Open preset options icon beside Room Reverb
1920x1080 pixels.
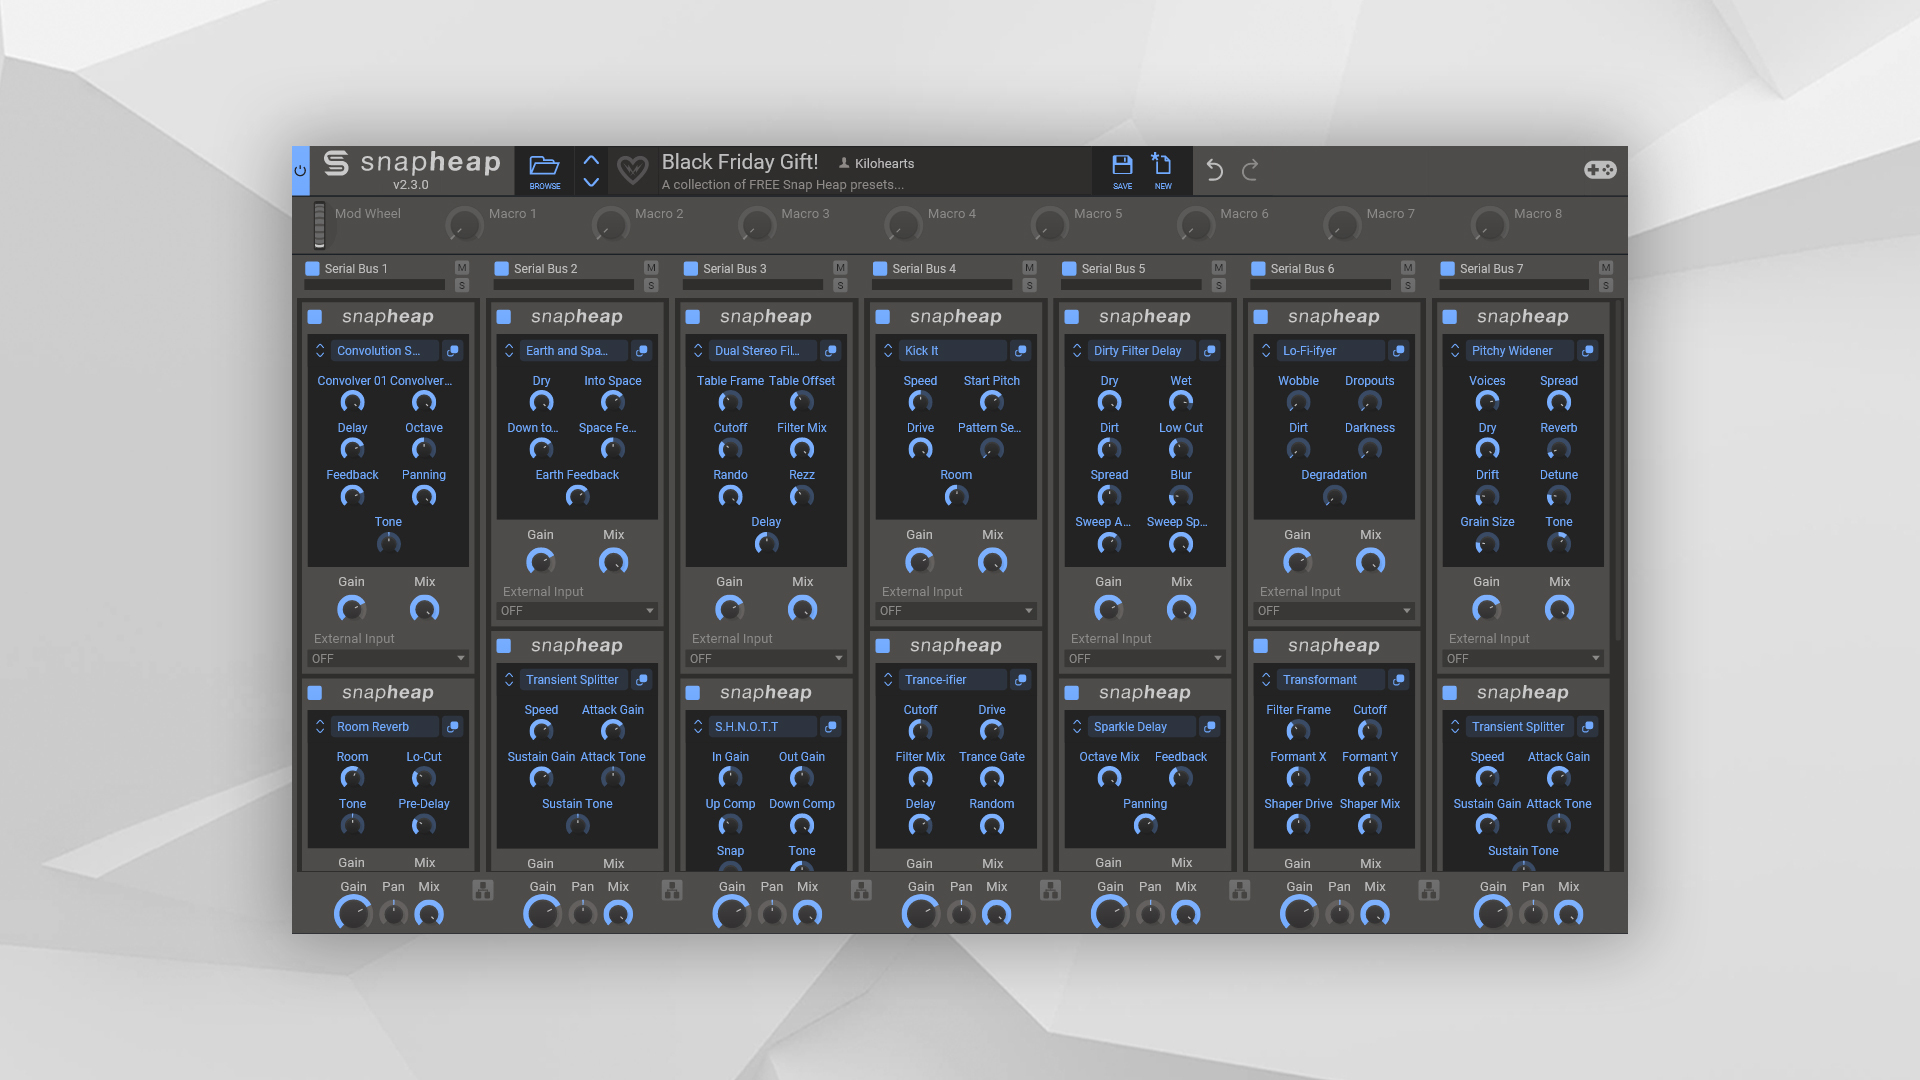pyautogui.click(x=453, y=727)
